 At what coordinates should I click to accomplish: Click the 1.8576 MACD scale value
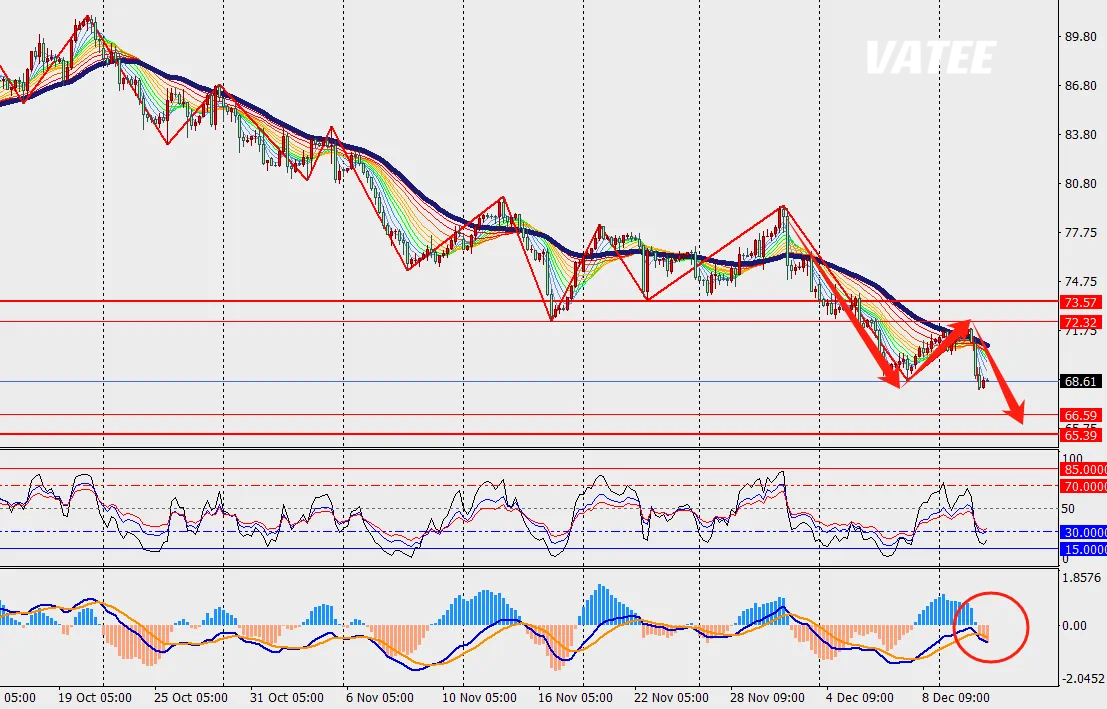point(1082,577)
